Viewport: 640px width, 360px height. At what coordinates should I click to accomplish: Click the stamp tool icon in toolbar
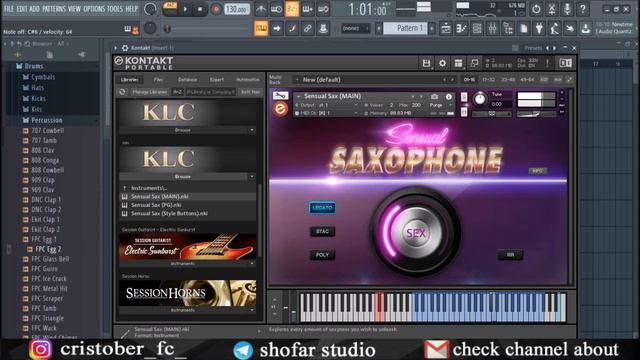tap(323, 29)
